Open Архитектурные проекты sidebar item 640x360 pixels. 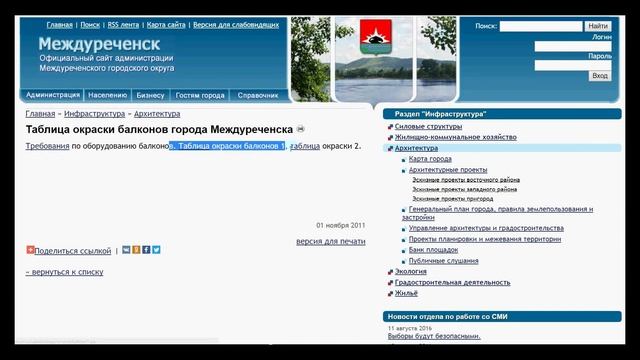coord(448,170)
